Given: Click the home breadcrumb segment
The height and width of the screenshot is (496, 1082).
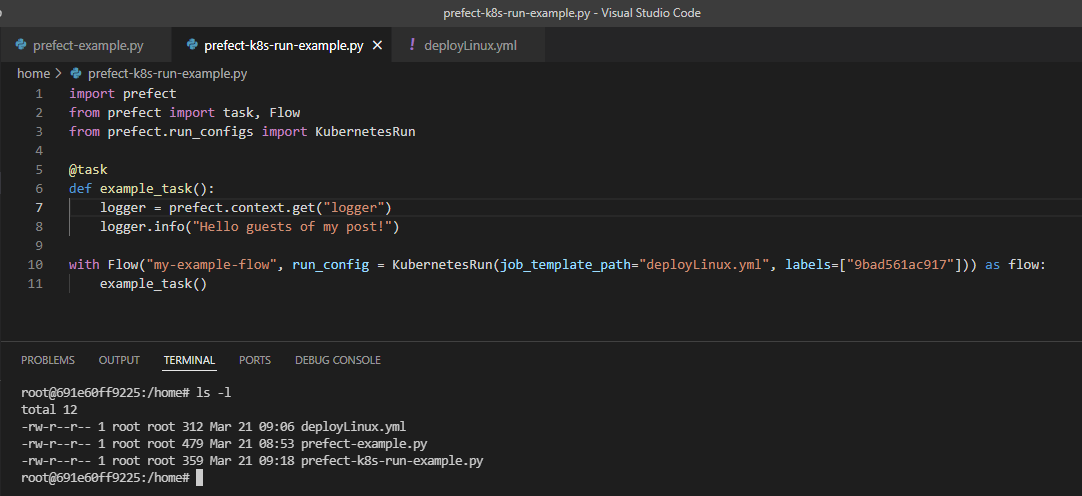Looking at the screenshot, I should 33,73.
